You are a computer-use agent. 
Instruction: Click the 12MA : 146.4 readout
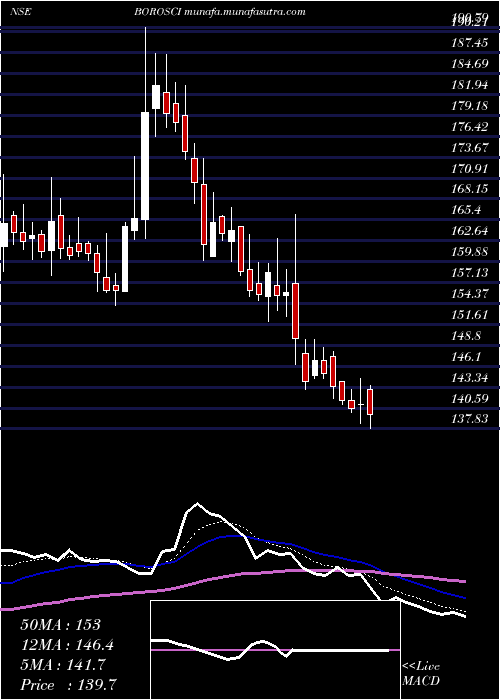coord(67,645)
